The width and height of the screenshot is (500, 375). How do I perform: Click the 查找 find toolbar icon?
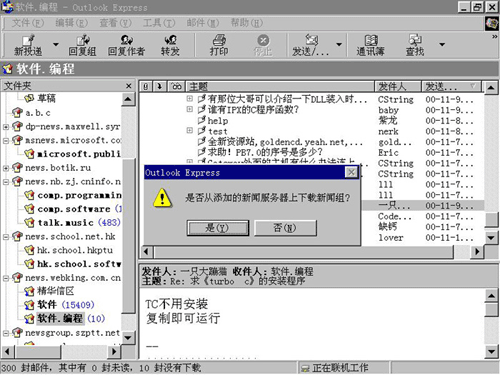click(x=415, y=45)
